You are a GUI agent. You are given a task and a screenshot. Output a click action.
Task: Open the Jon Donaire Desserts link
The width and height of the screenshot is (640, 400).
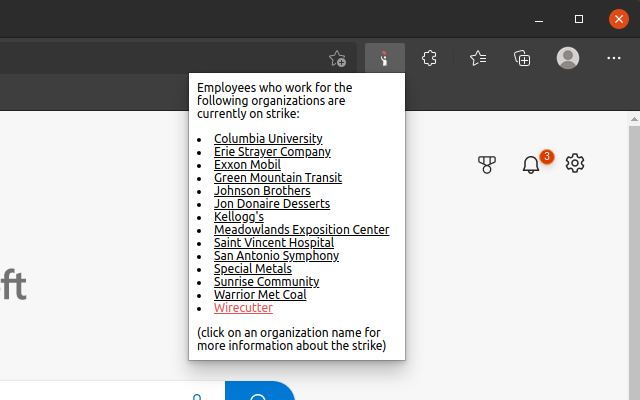(x=272, y=204)
